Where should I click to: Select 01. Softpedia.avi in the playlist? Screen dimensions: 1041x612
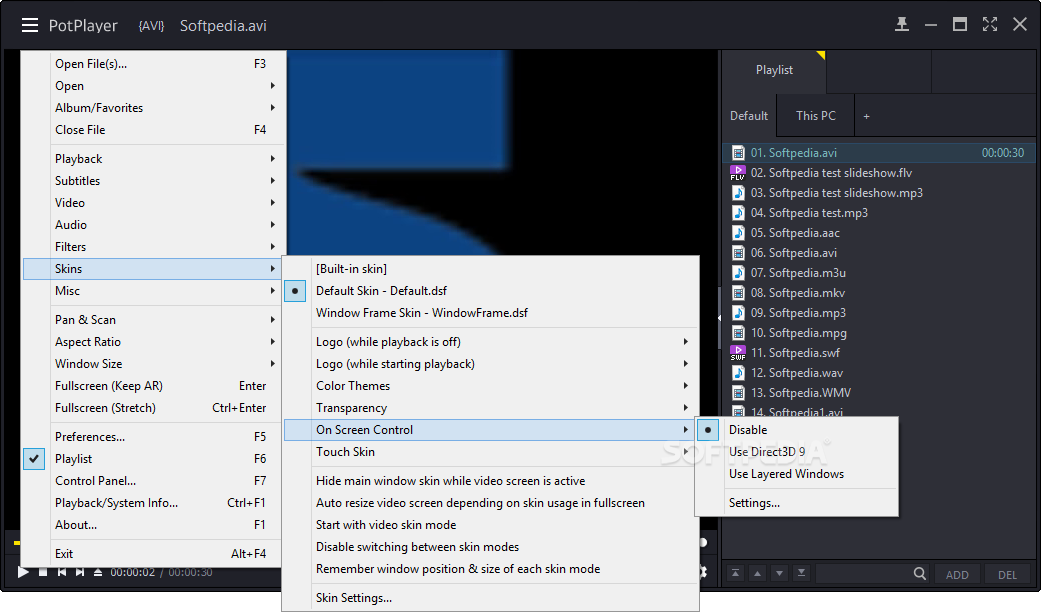[878, 153]
